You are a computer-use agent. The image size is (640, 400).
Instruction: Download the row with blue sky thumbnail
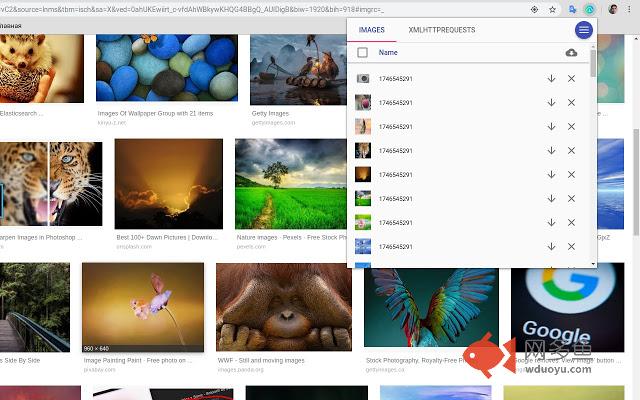pyautogui.click(x=551, y=247)
